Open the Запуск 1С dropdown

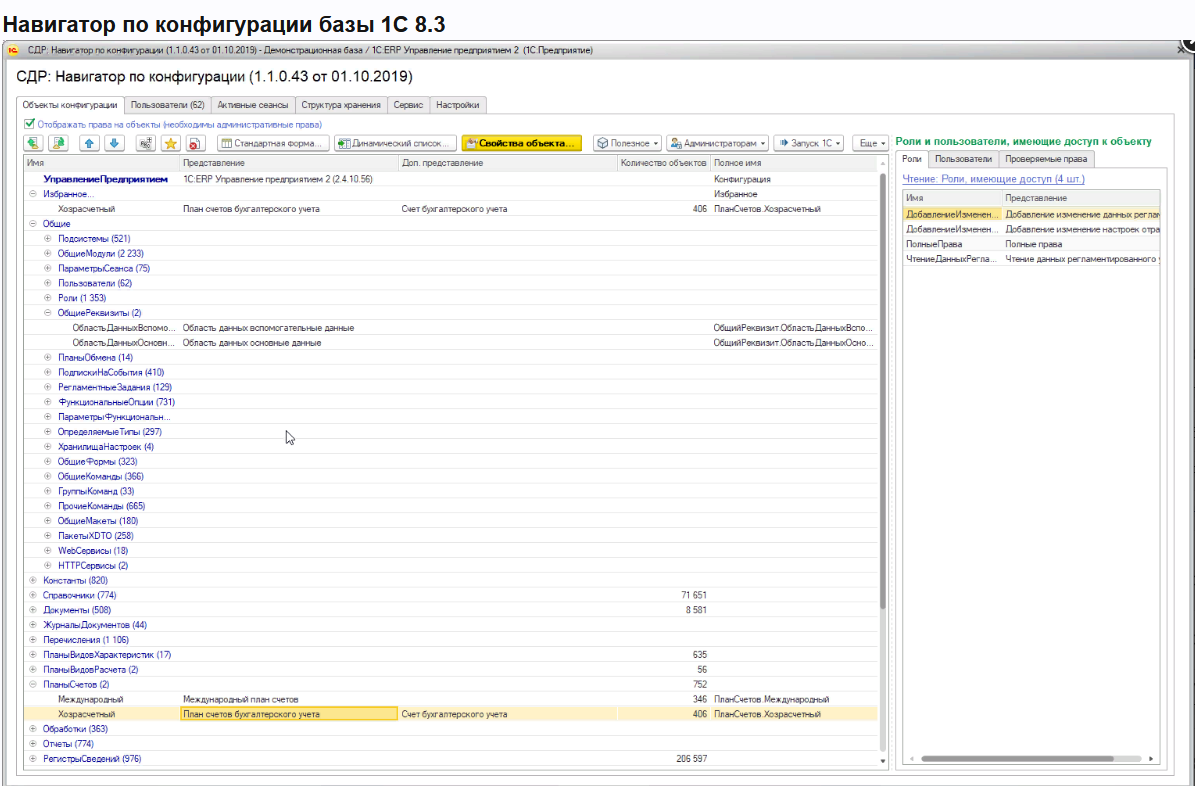tap(809, 143)
